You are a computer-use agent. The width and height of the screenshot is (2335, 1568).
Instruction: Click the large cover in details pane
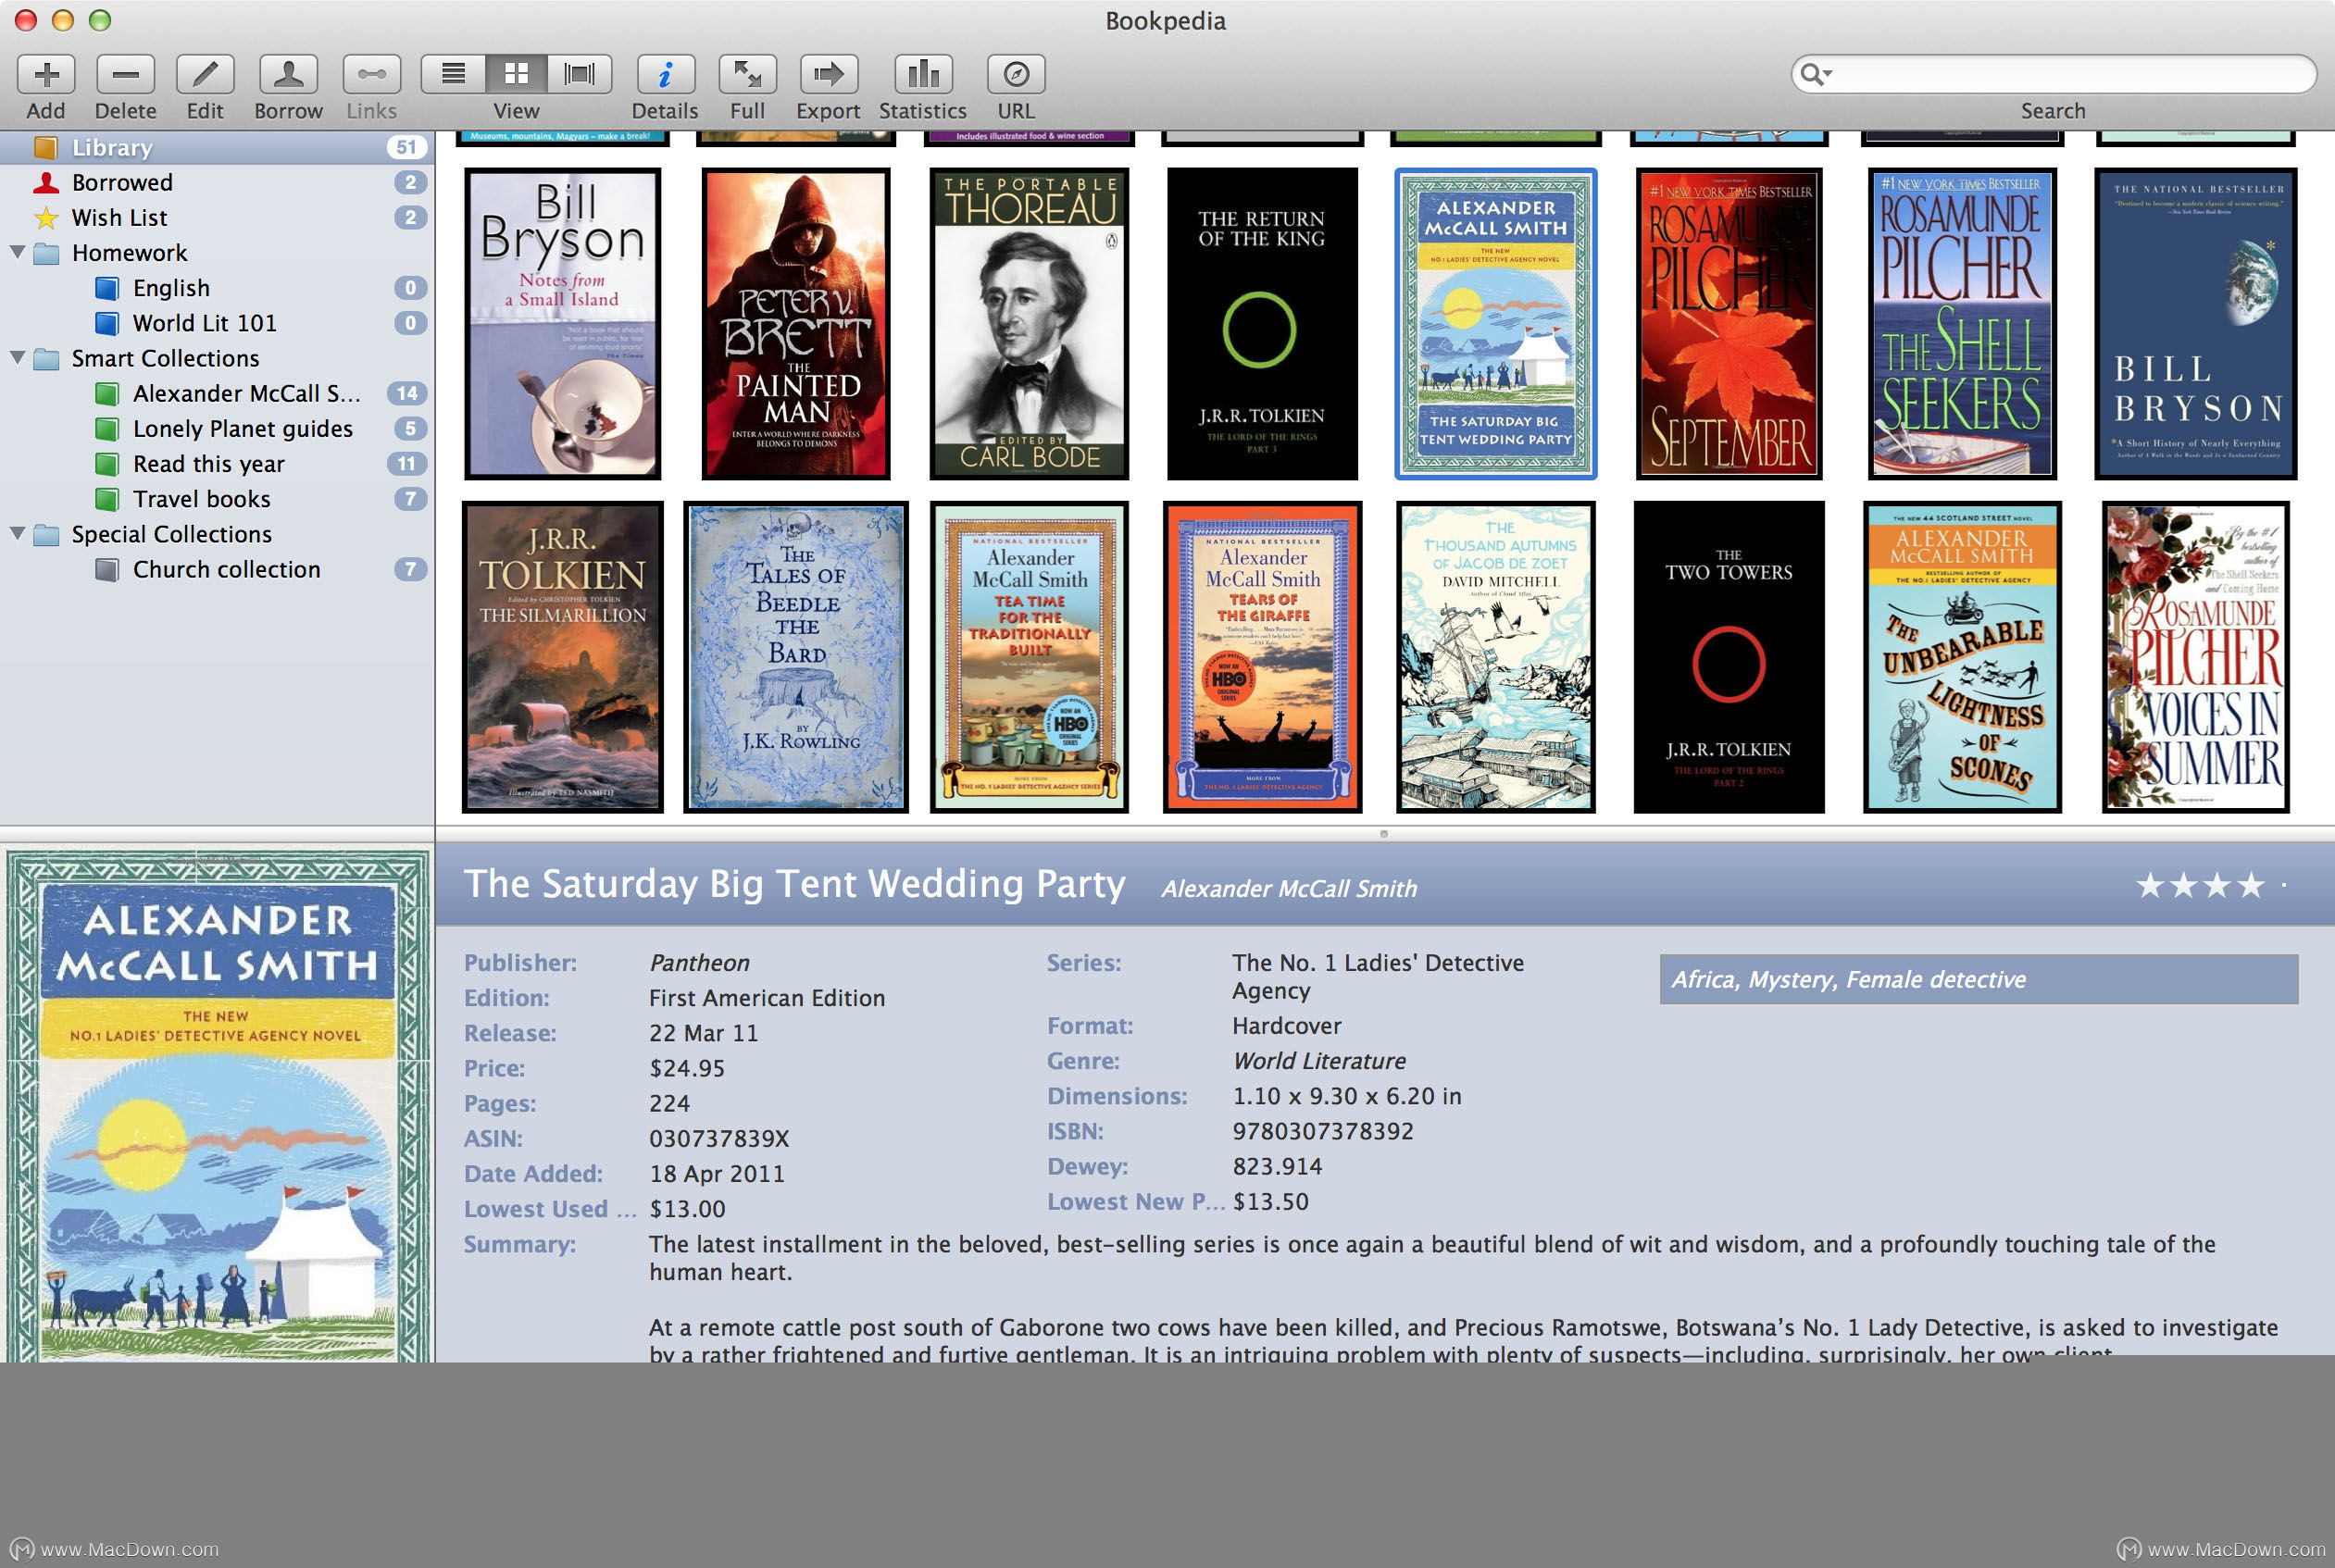pyautogui.click(x=218, y=1105)
